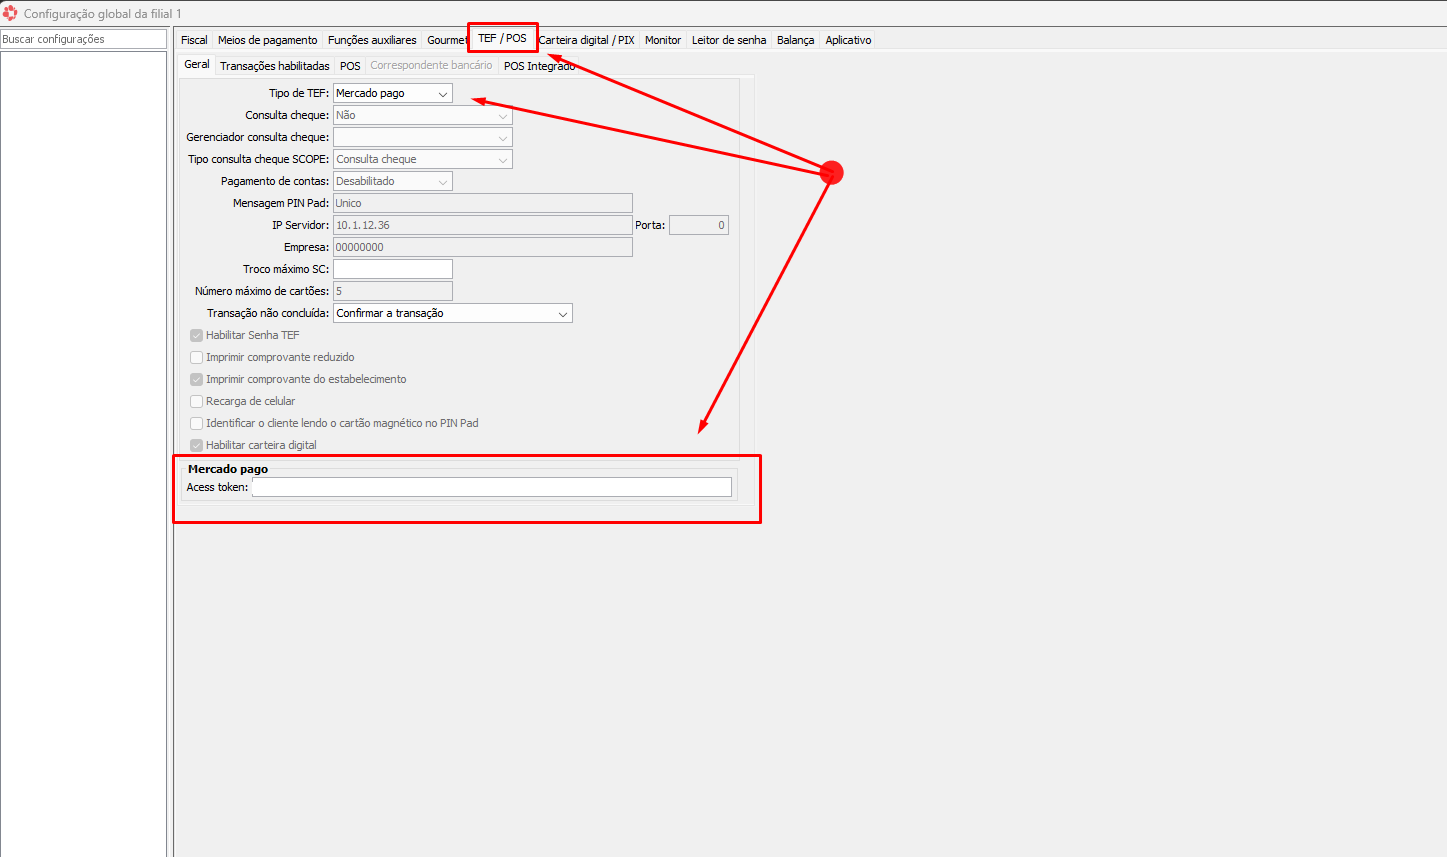Open the Tipo de TEF dropdown
The height and width of the screenshot is (857, 1447).
coord(392,93)
